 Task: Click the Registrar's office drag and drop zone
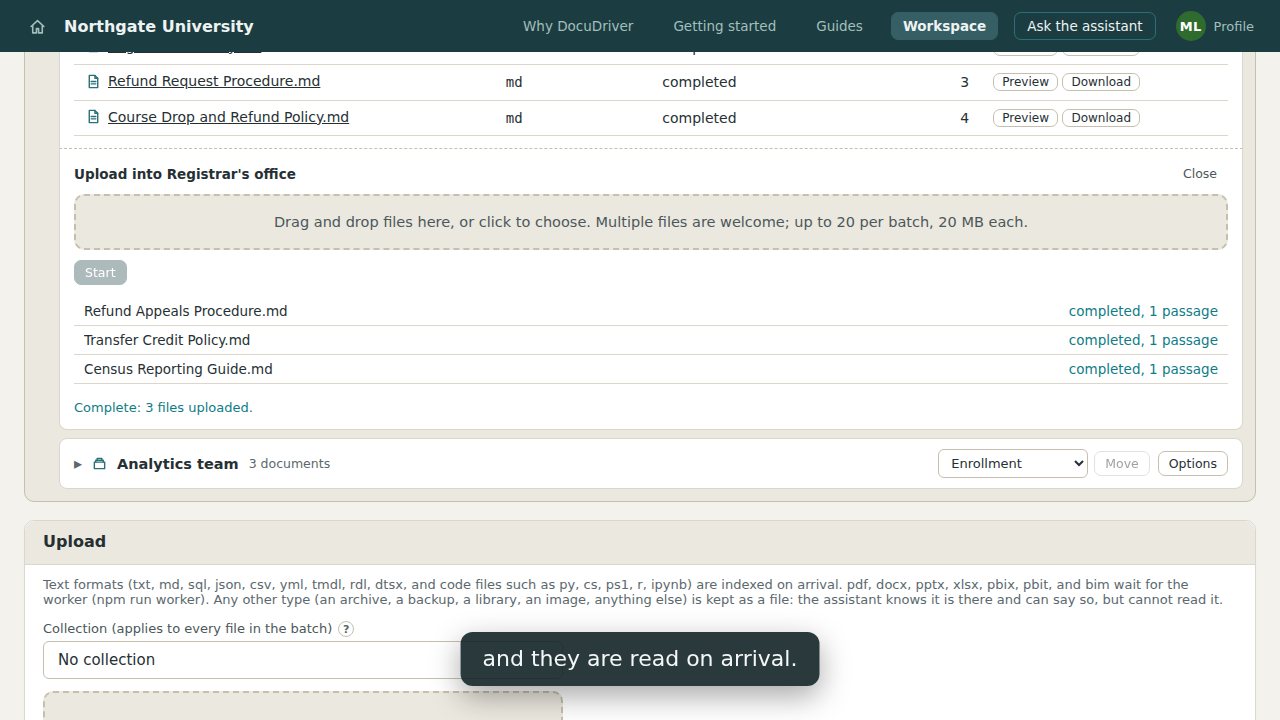click(x=651, y=222)
